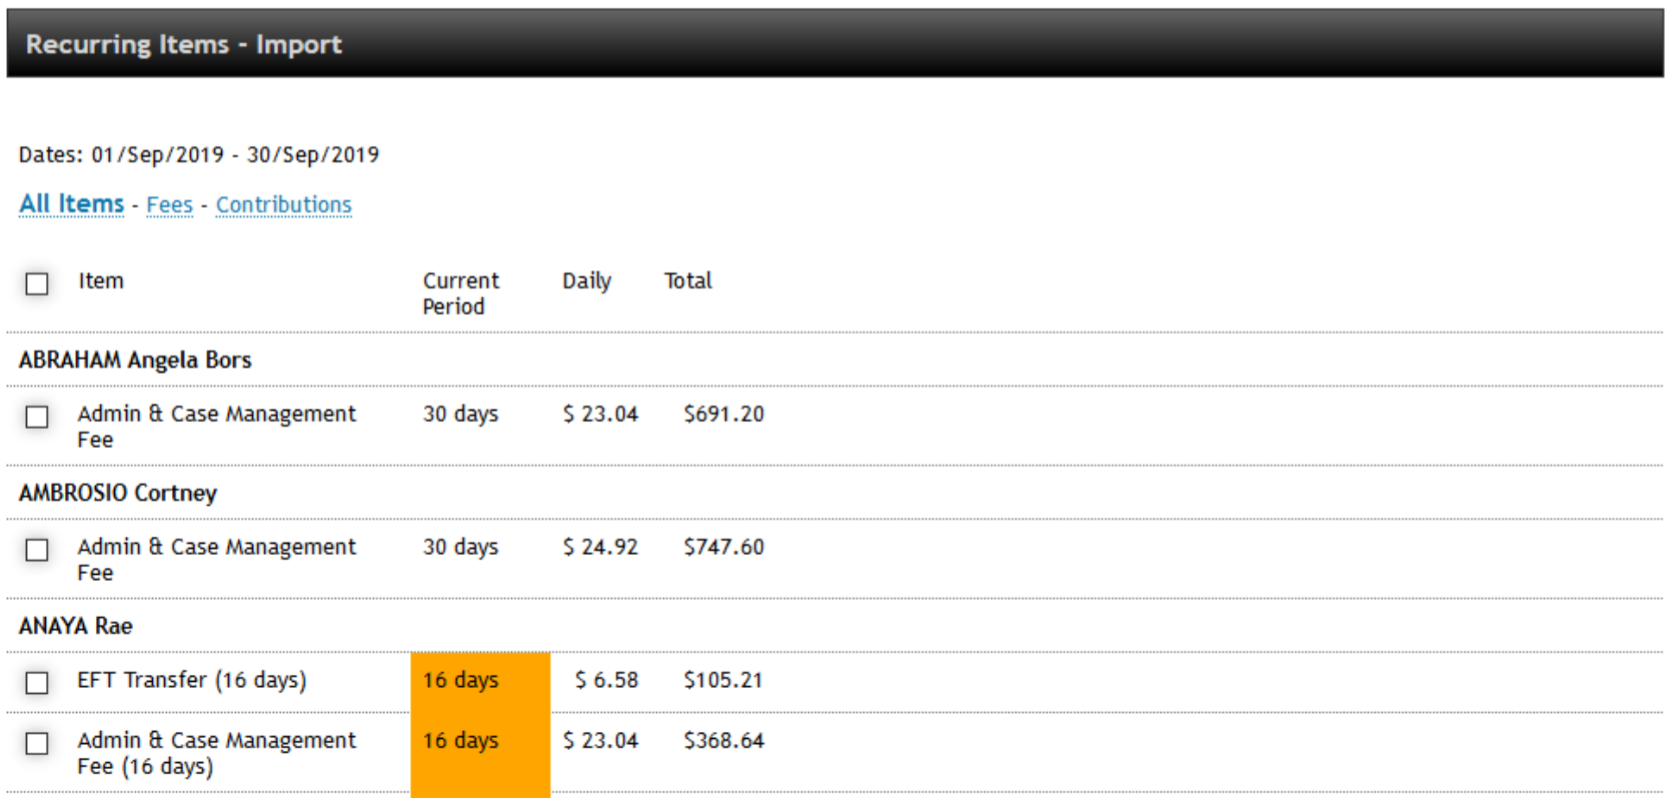The height and width of the screenshot is (812, 1676).
Task: Check Angela Bors' Admin & Case Management Fee
Action: coord(37,417)
